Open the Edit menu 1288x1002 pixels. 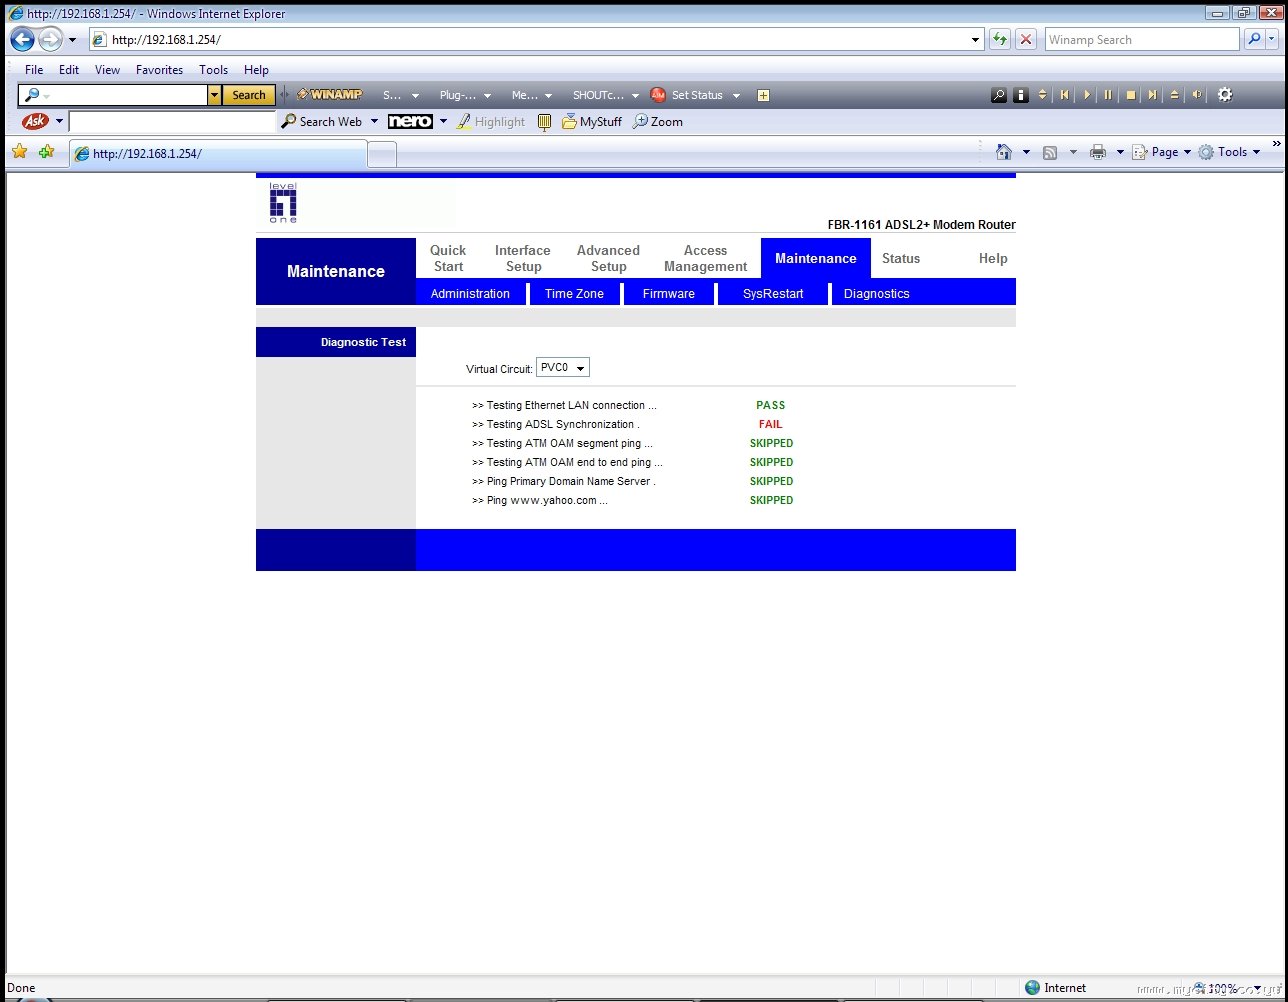coord(69,70)
